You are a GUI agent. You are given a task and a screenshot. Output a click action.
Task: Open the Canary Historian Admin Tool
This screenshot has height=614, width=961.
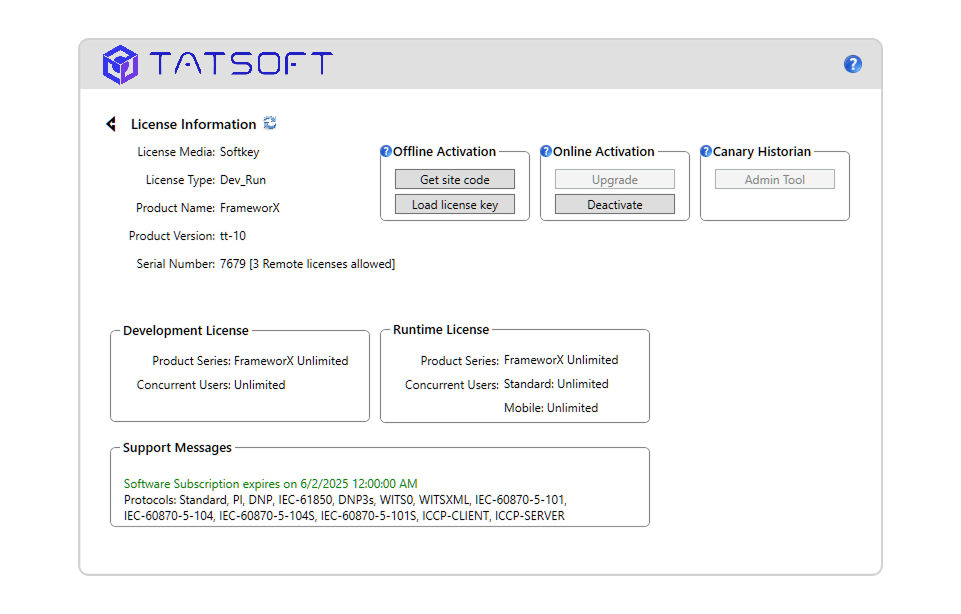tap(775, 180)
